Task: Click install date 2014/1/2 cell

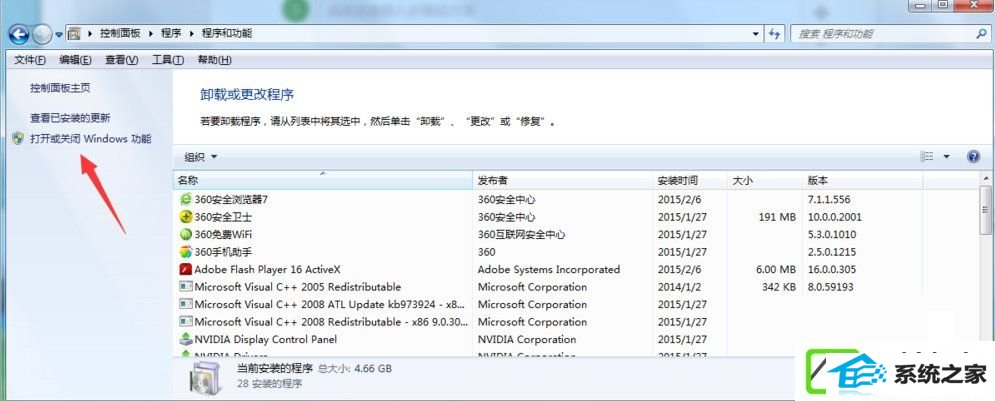Action: (678, 287)
